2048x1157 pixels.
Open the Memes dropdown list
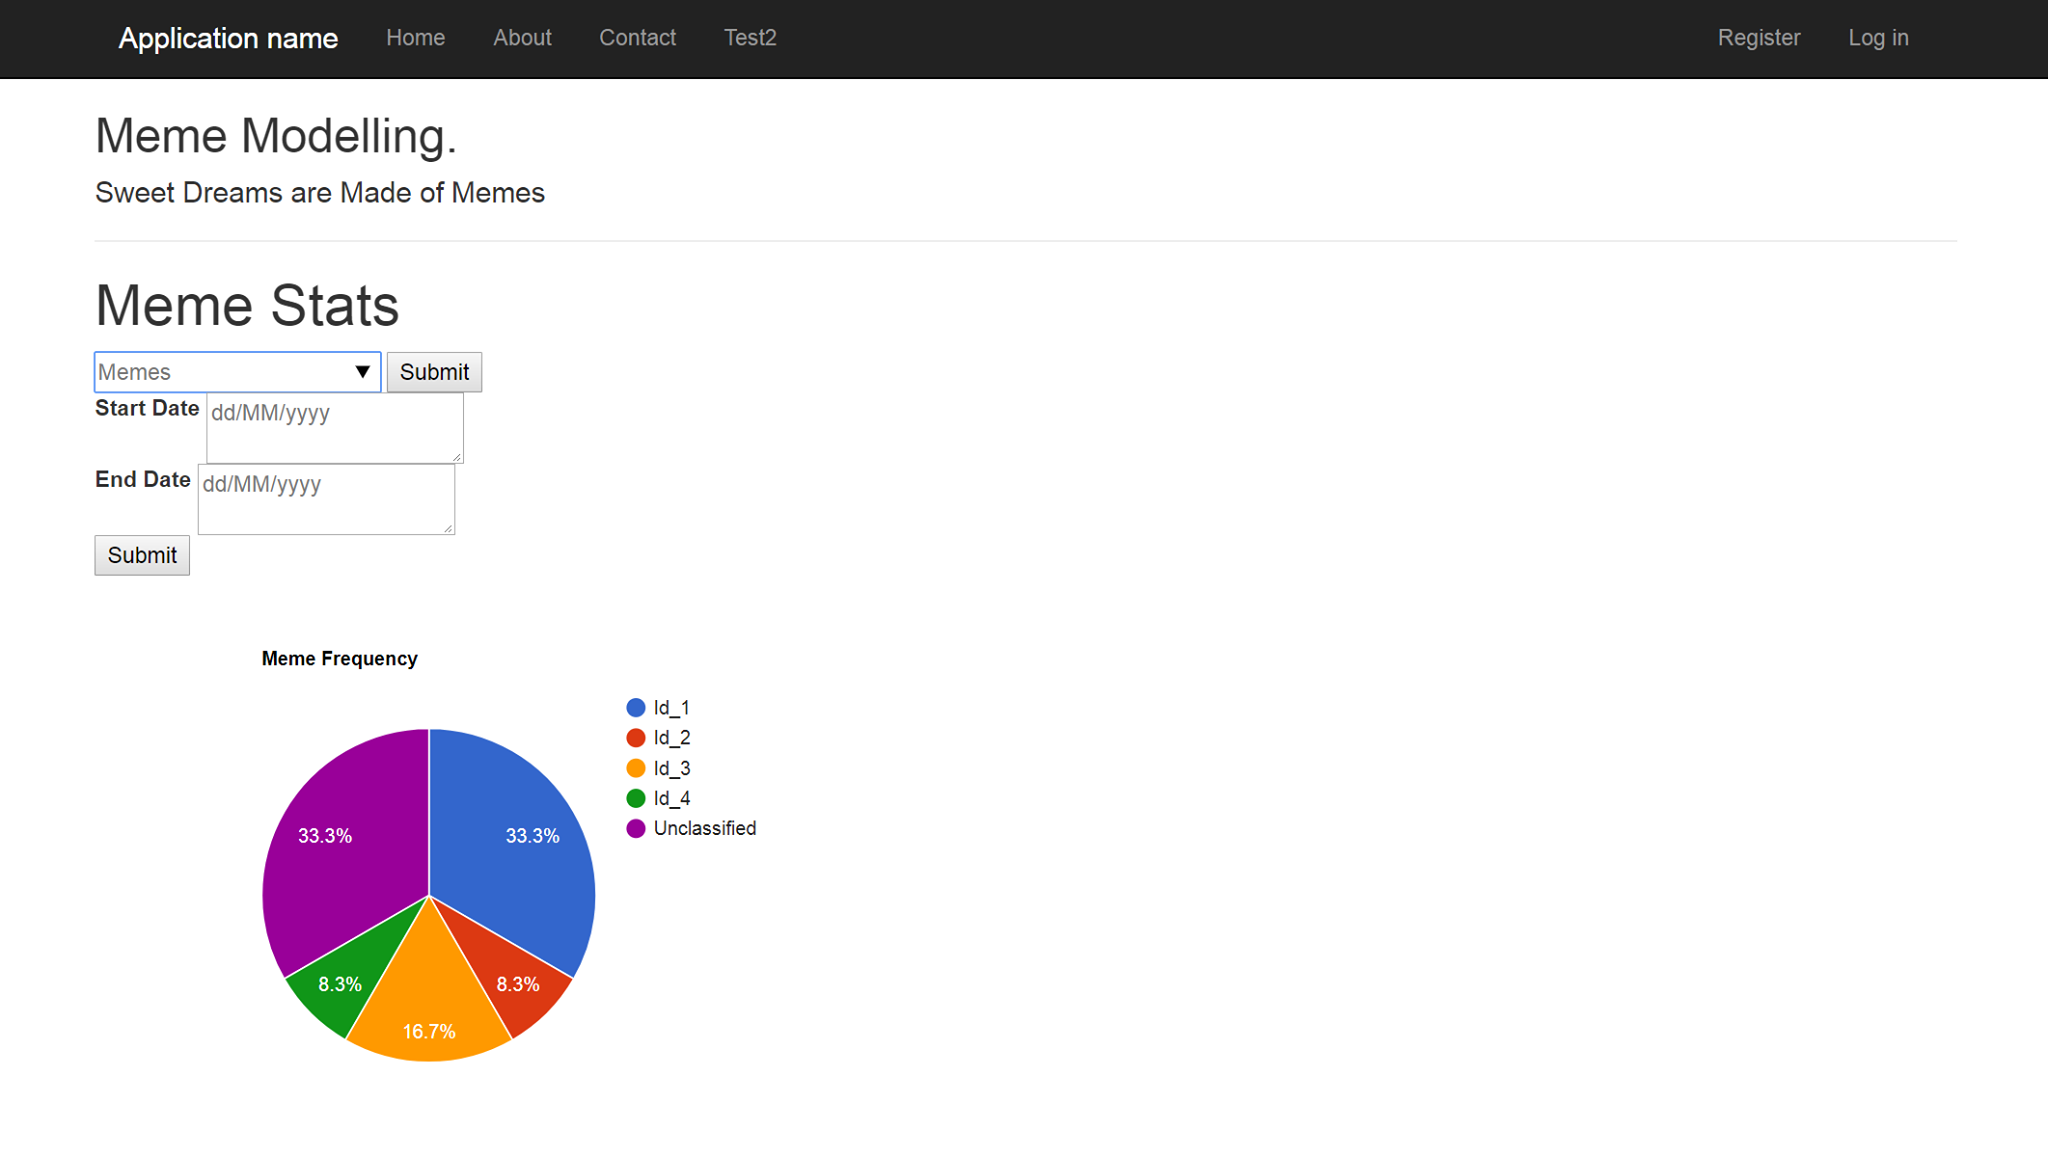(237, 372)
